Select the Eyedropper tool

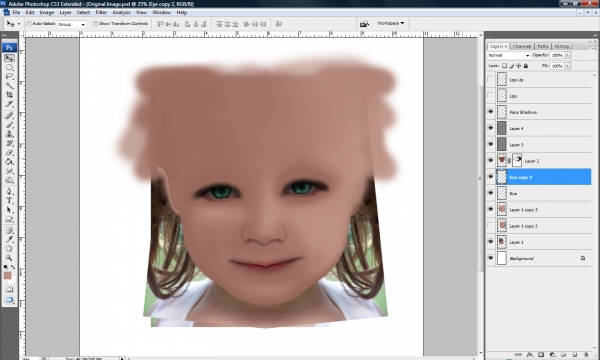click(9, 239)
